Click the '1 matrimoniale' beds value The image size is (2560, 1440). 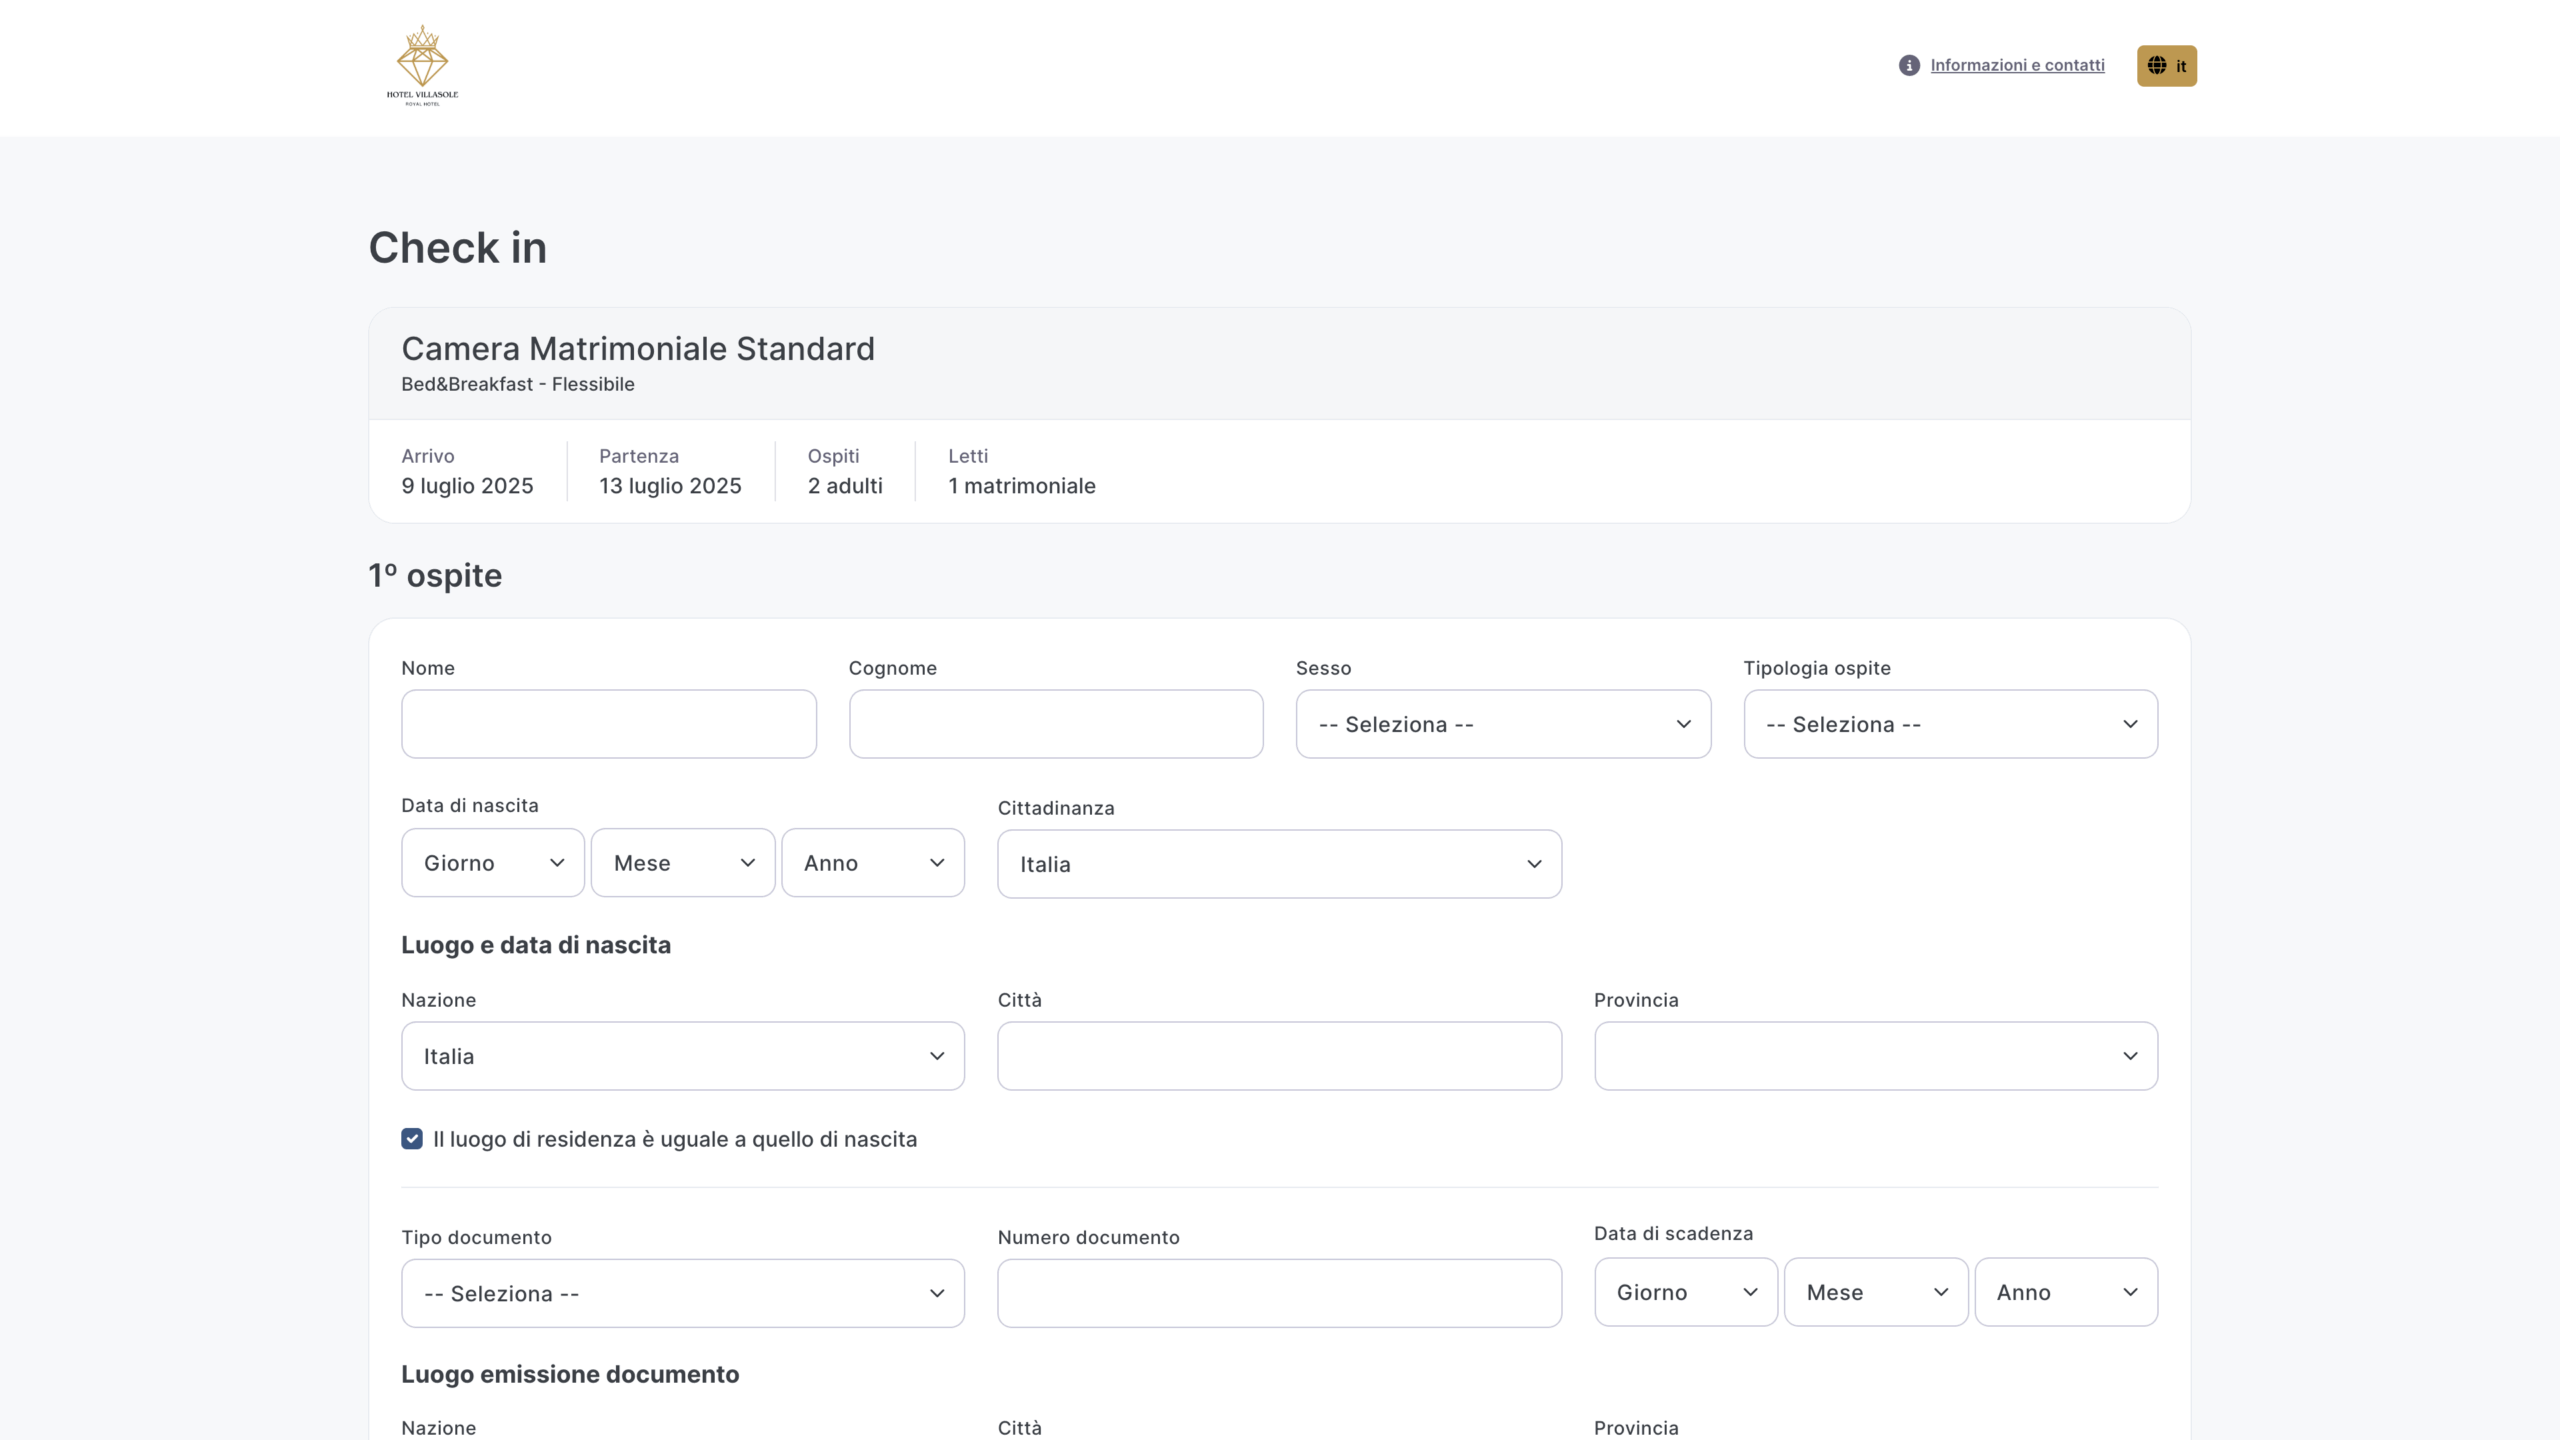(x=1022, y=486)
